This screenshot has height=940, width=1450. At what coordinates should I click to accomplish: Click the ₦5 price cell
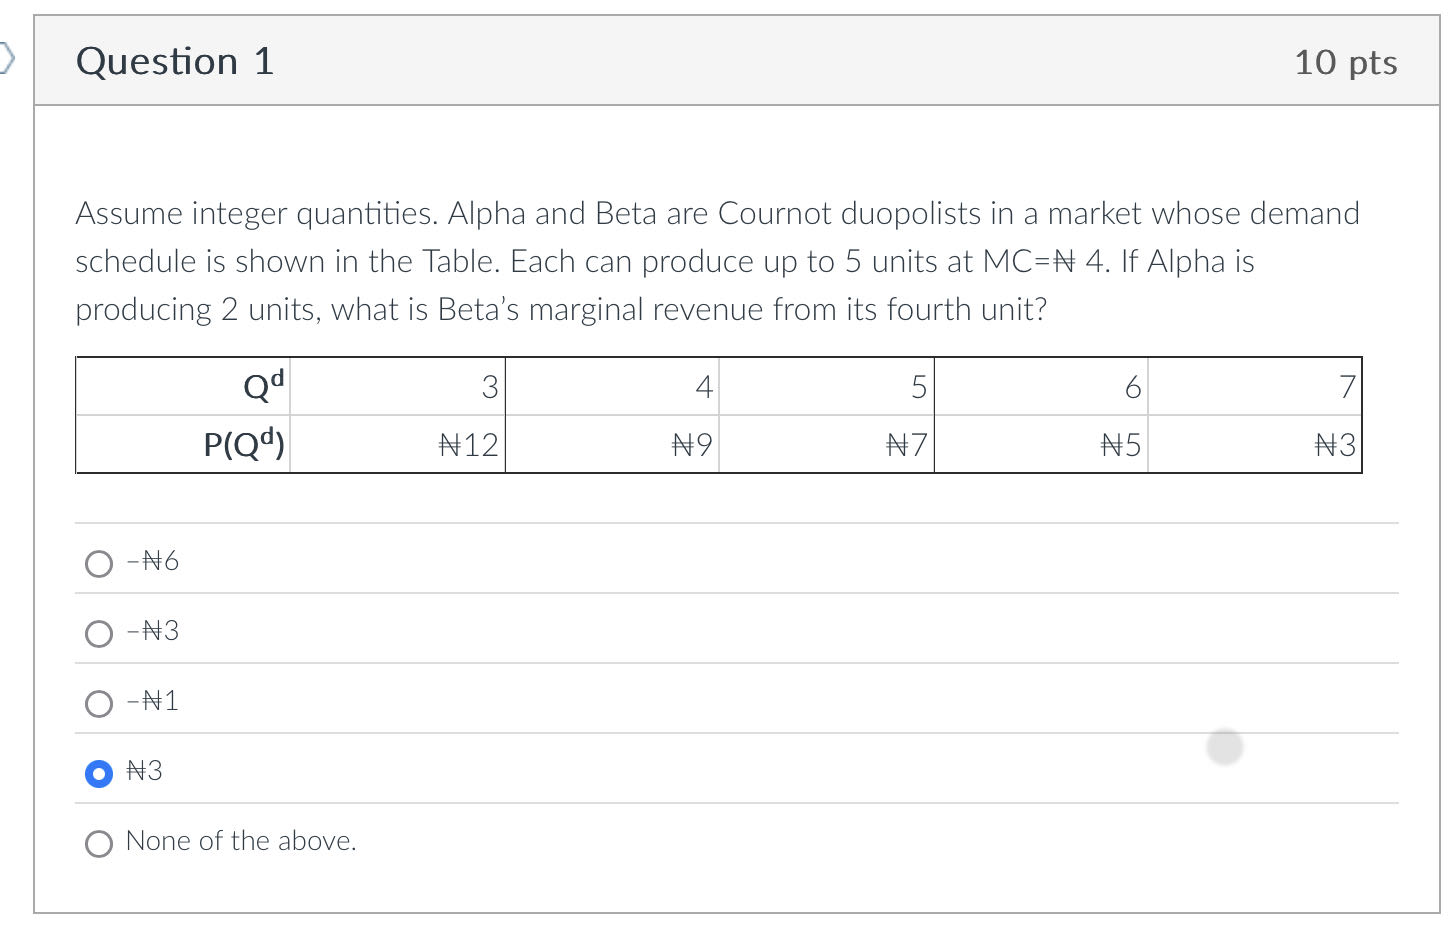[x=1119, y=444]
